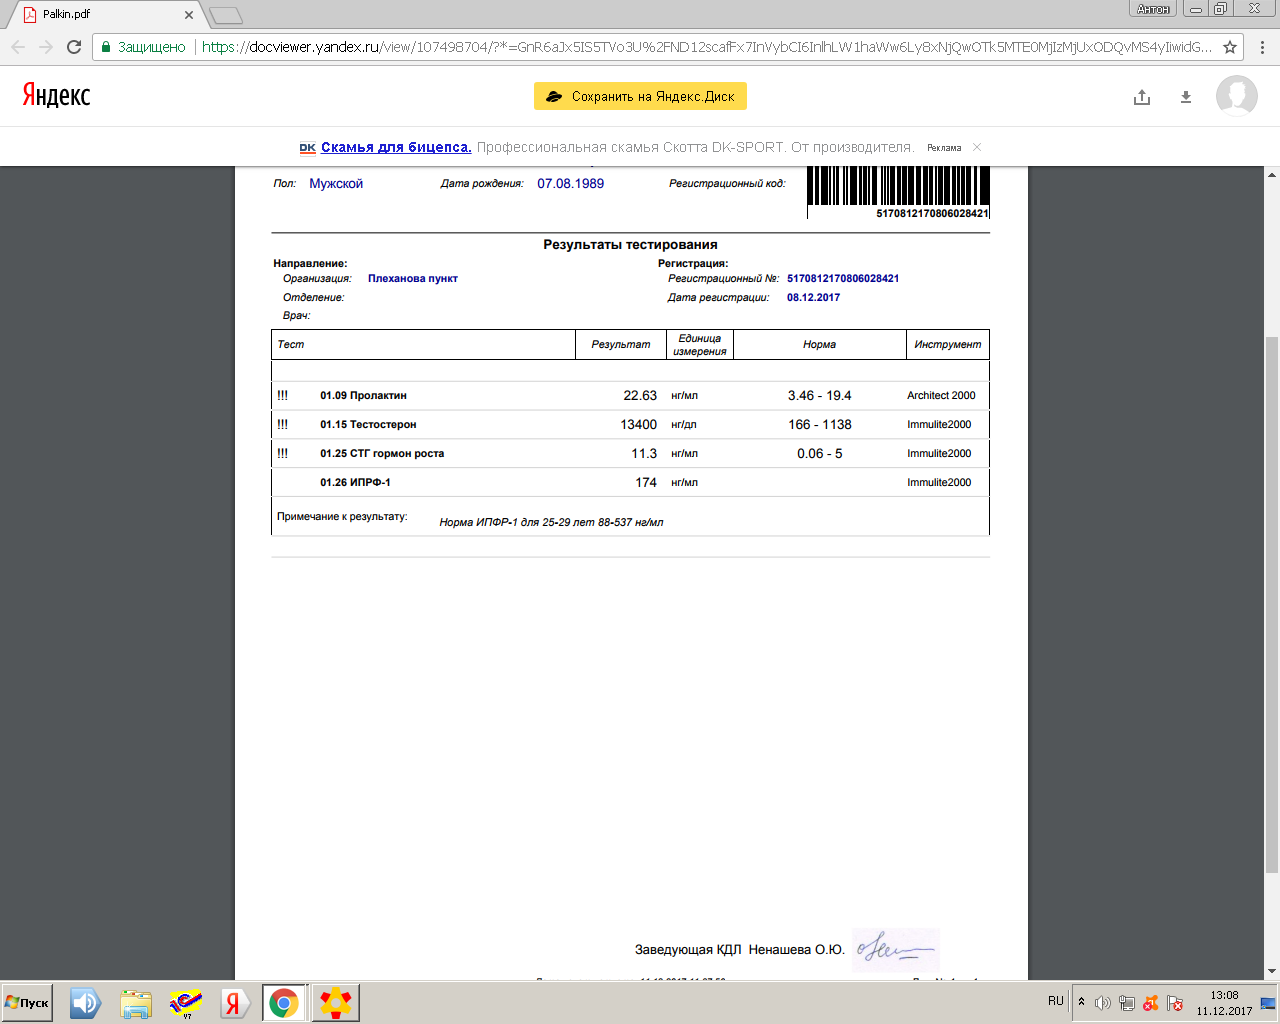This screenshot has height=1024, width=1280.
Task: Click the address bar URL field
Action: pos(700,47)
